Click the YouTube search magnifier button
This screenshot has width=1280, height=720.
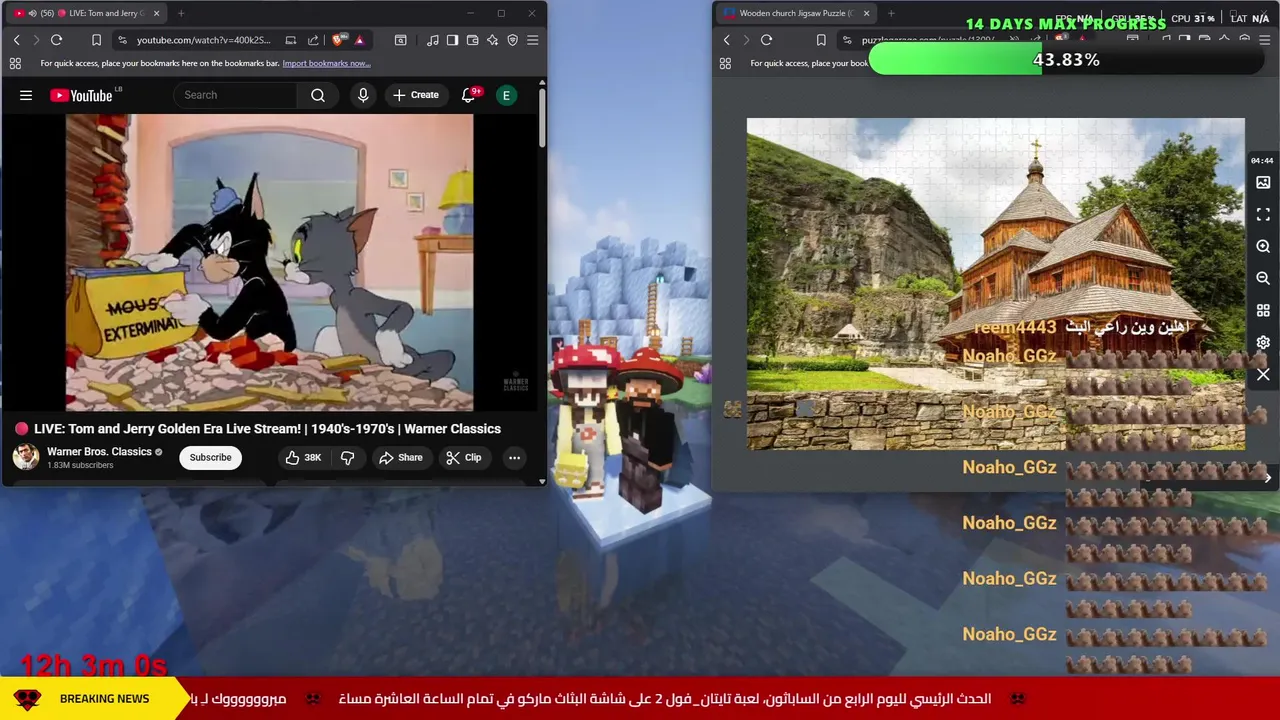pyautogui.click(x=318, y=95)
